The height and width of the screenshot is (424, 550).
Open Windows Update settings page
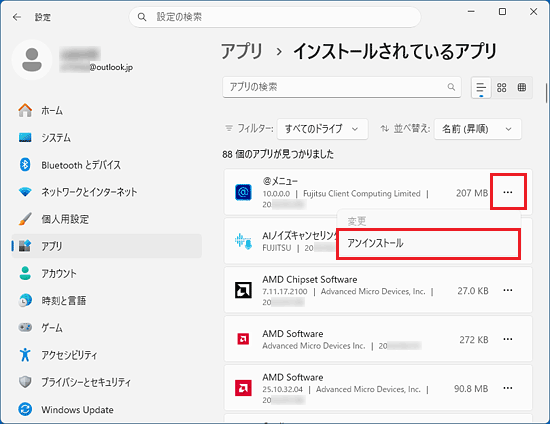107,410
